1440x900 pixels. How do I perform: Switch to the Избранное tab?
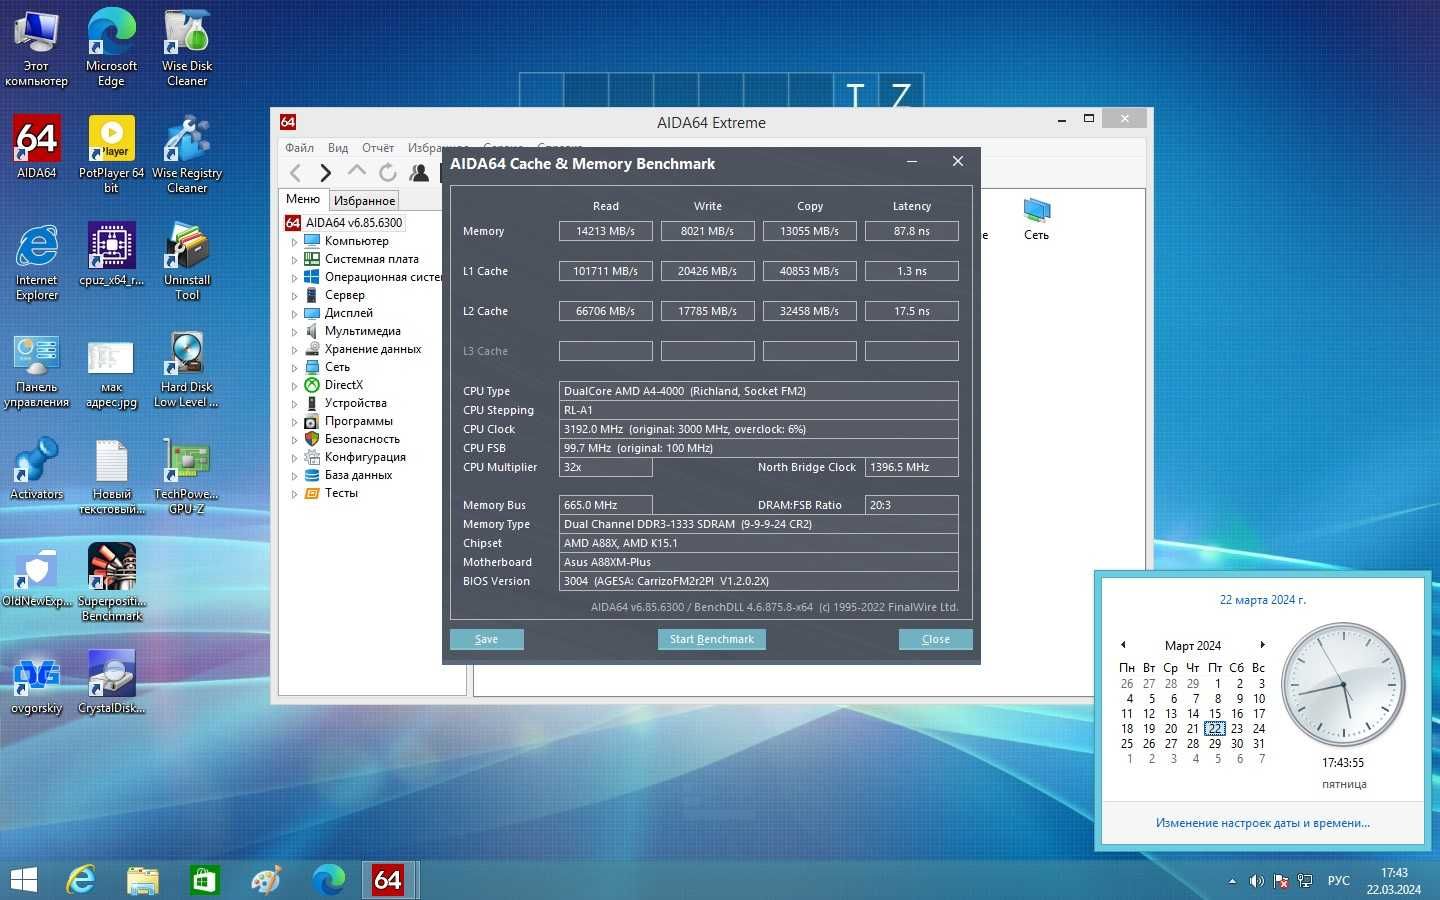(x=364, y=201)
